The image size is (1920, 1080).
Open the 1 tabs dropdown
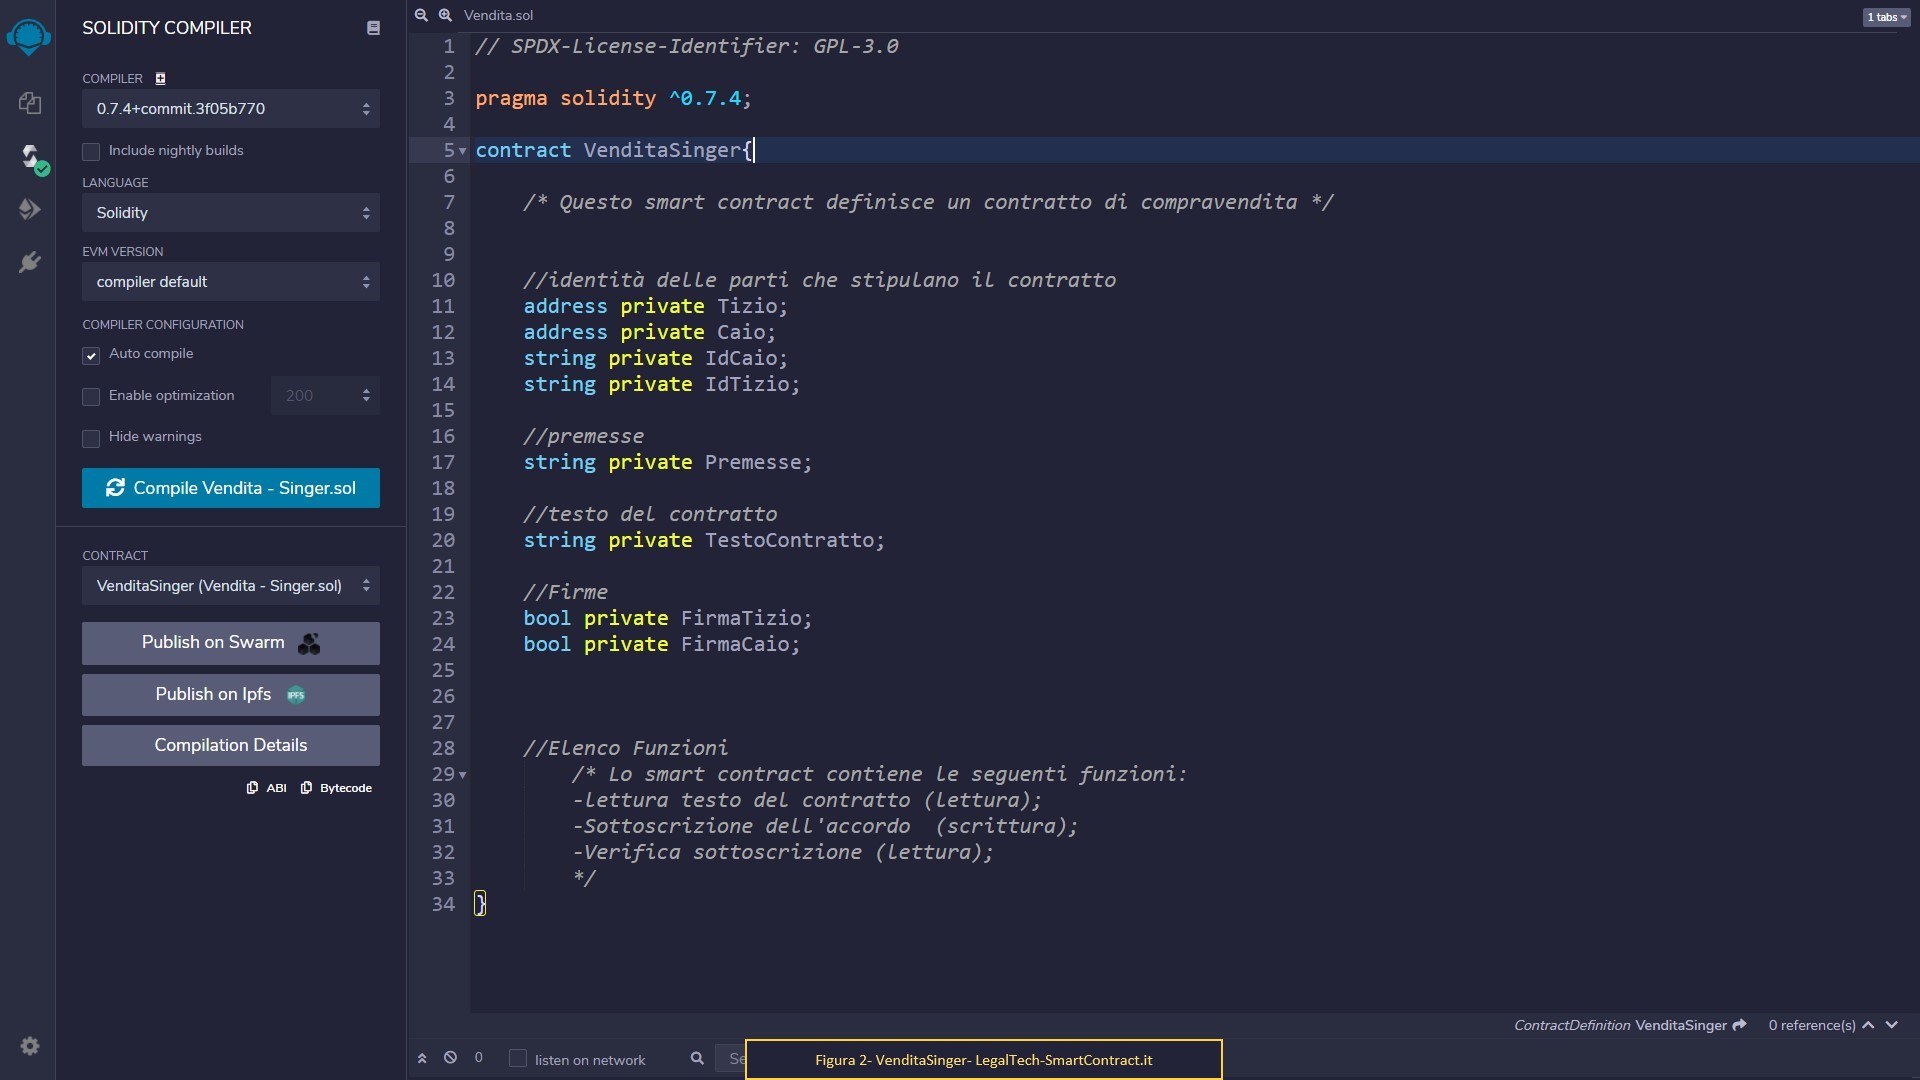[x=1886, y=17]
